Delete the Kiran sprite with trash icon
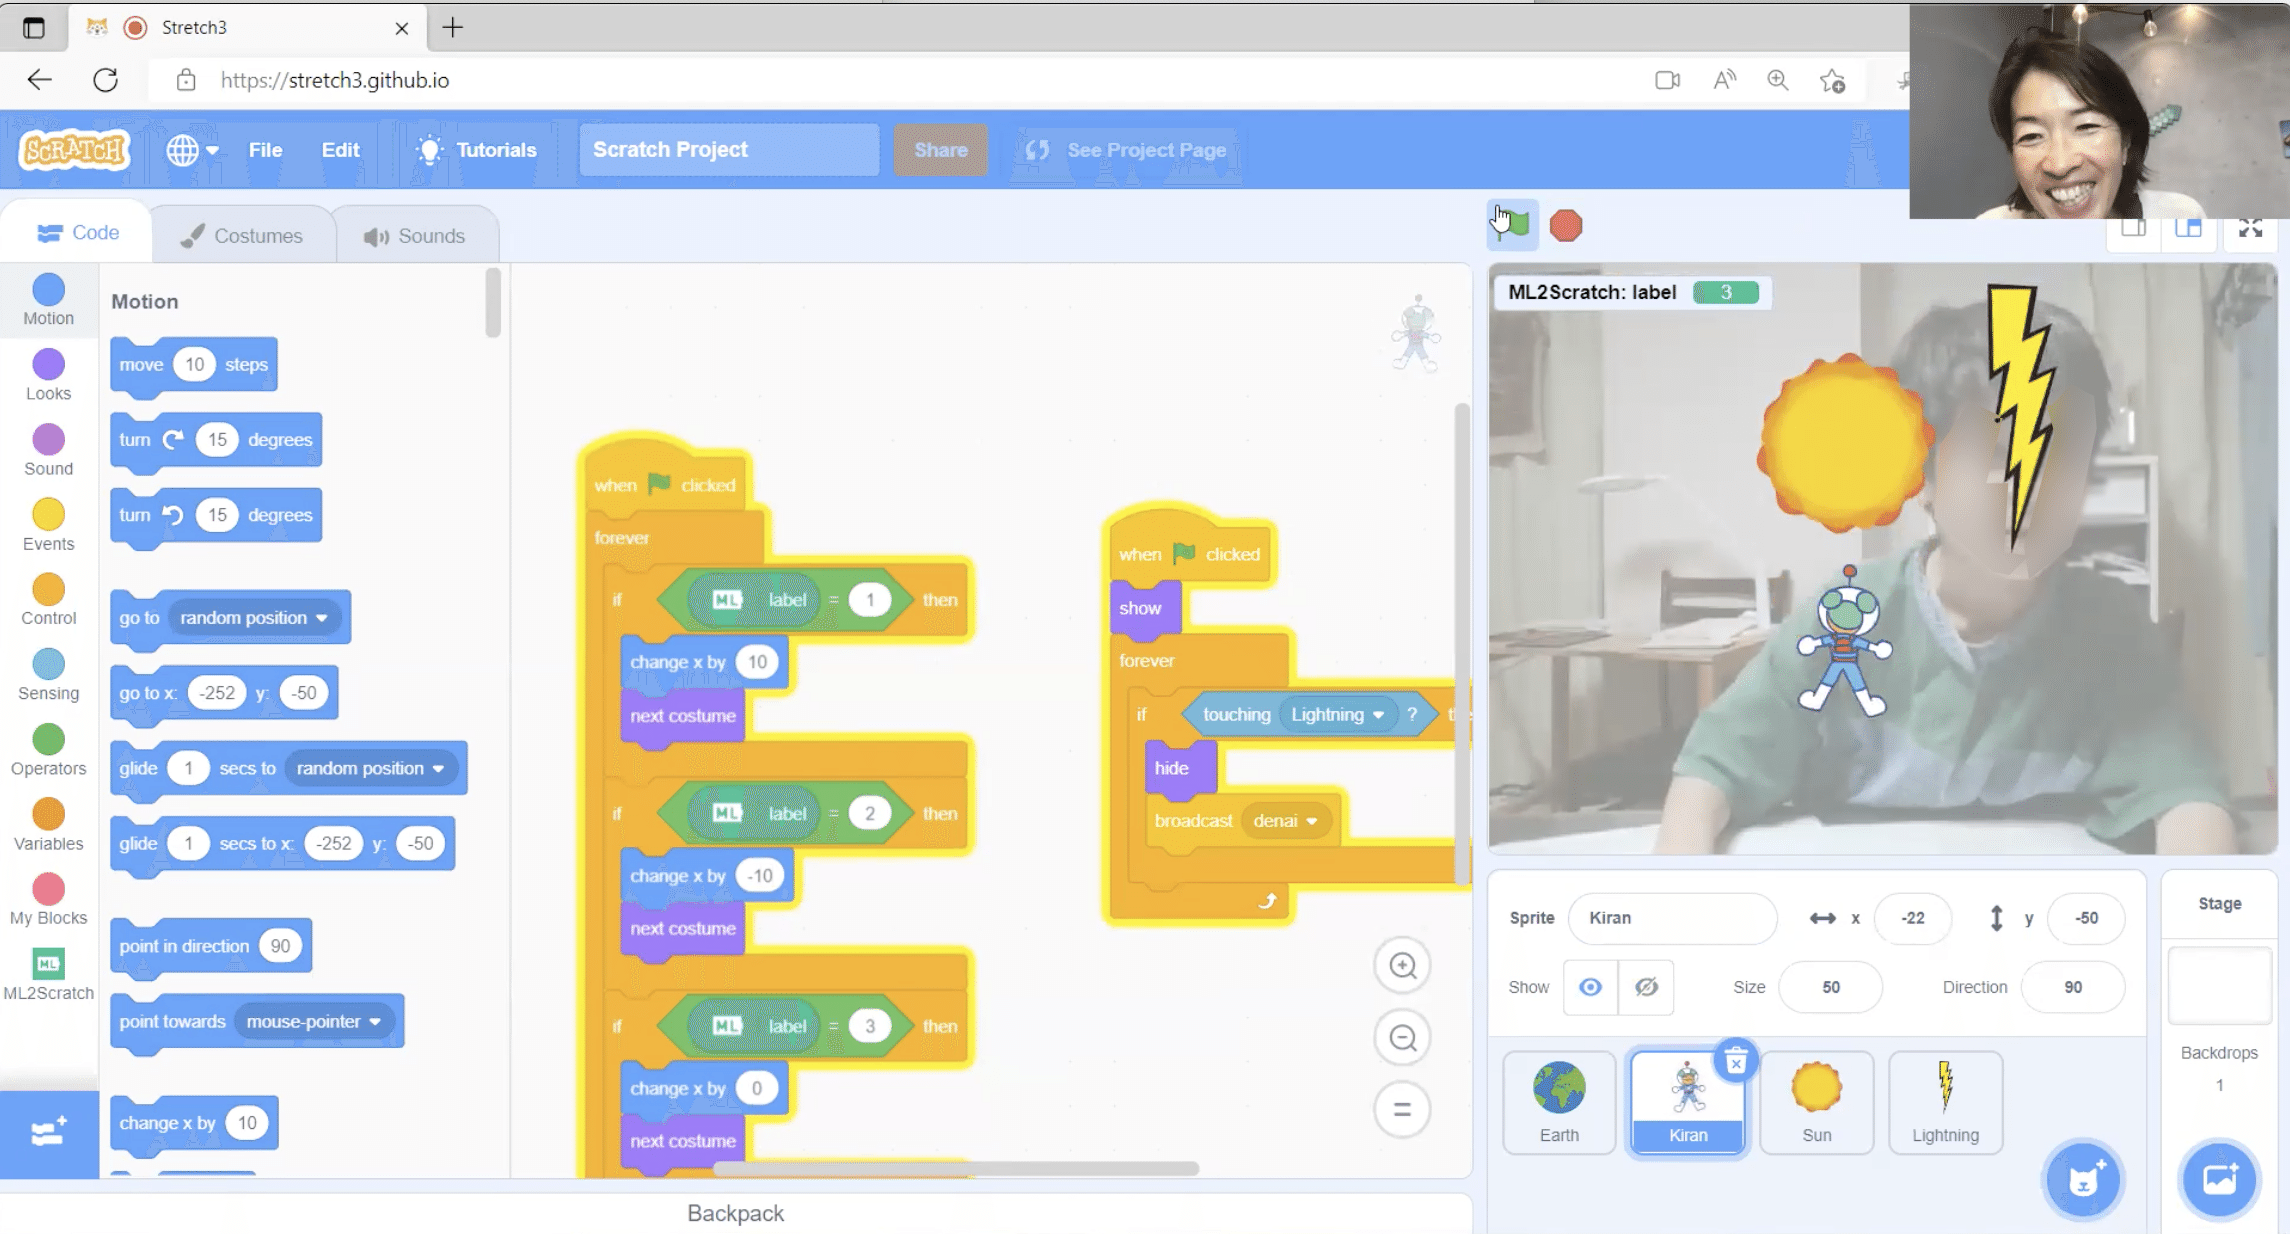Screen dimensions: 2290x1234 pyautogui.click(x=1736, y=1061)
